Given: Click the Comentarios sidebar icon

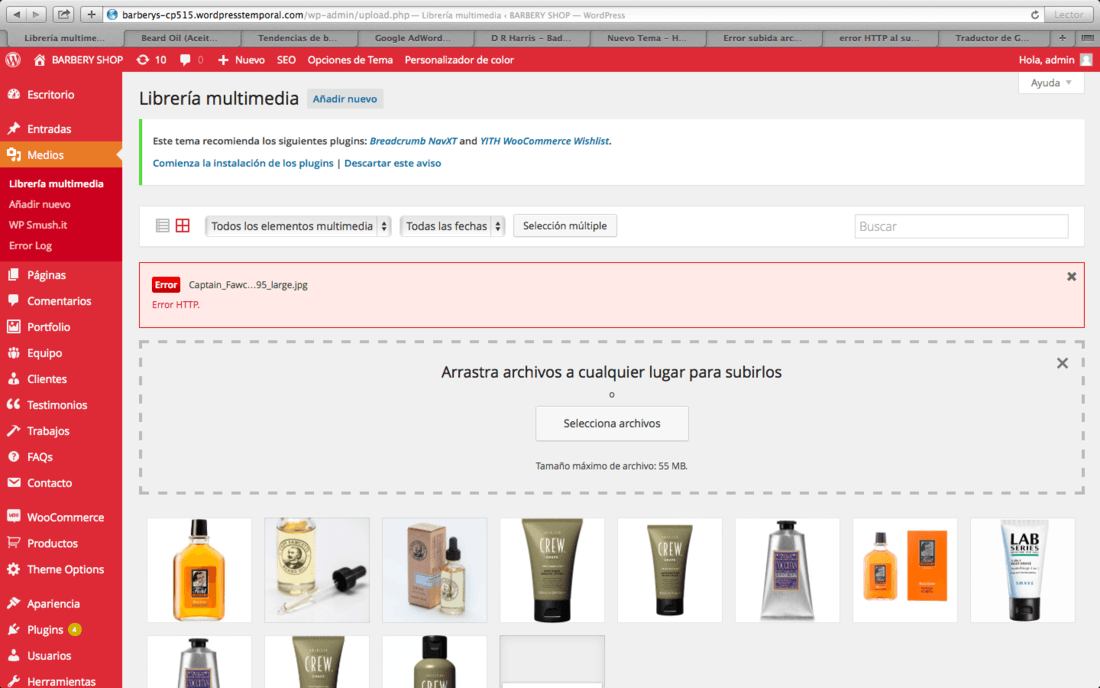Looking at the screenshot, I should coord(13,300).
